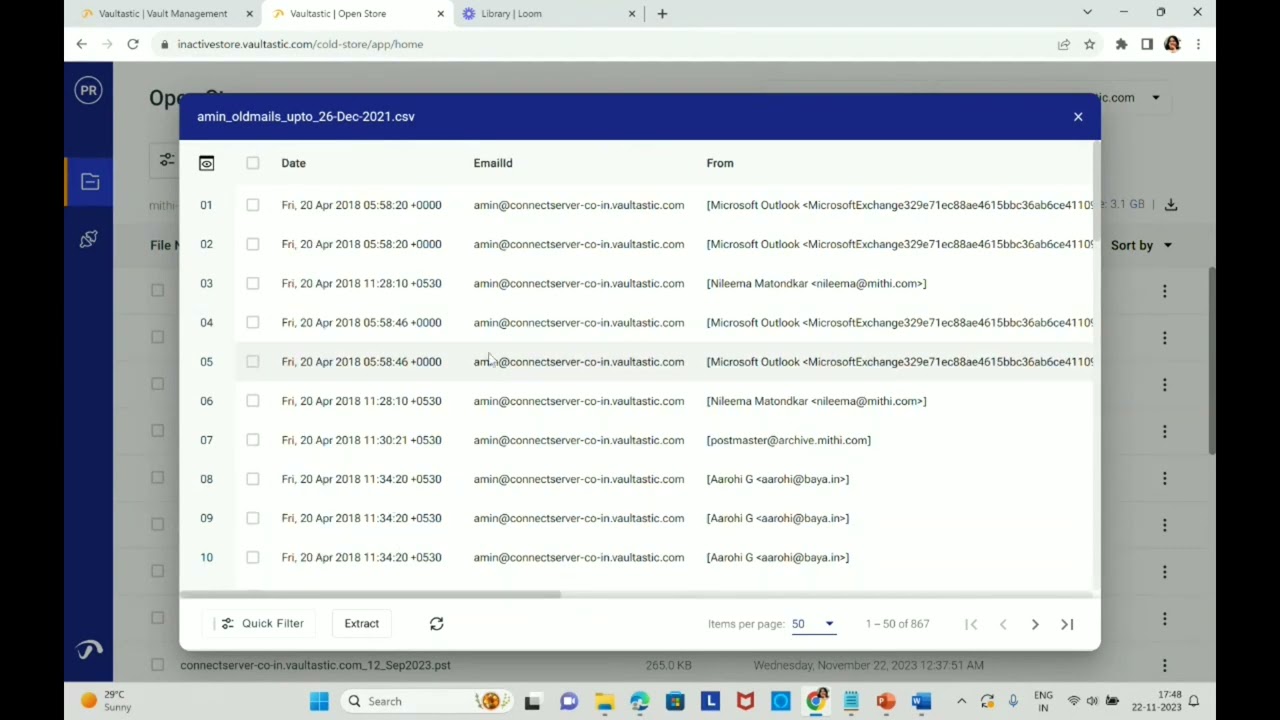1280x720 pixels.
Task: Select checkbox for row 03
Action: tap(253, 283)
